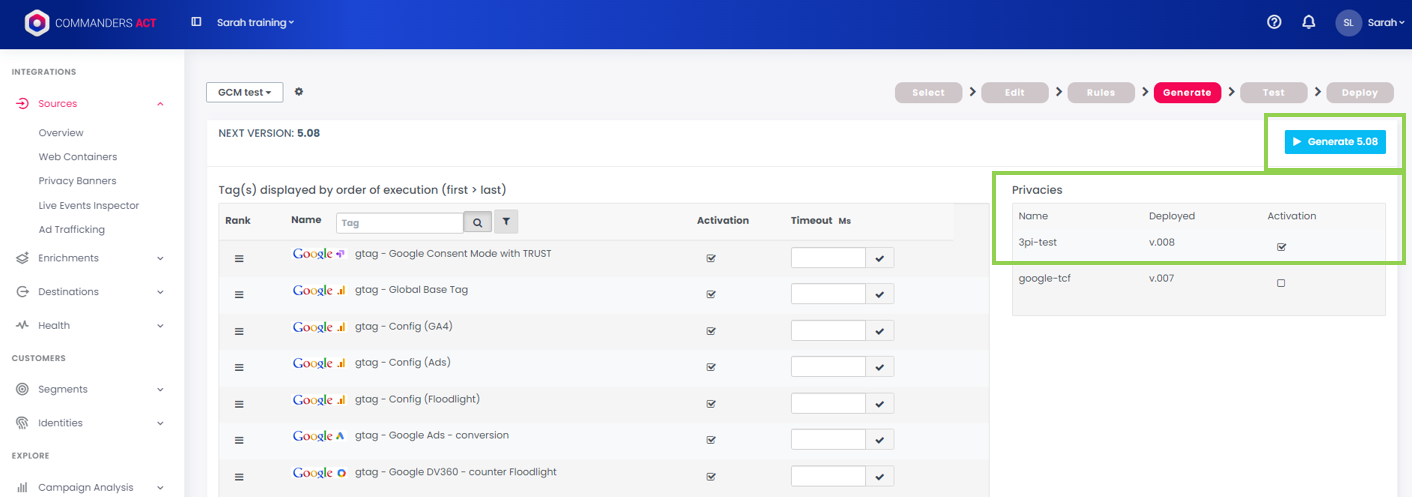
Task: Click the help question mark icon
Action: [x=1274, y=22]
